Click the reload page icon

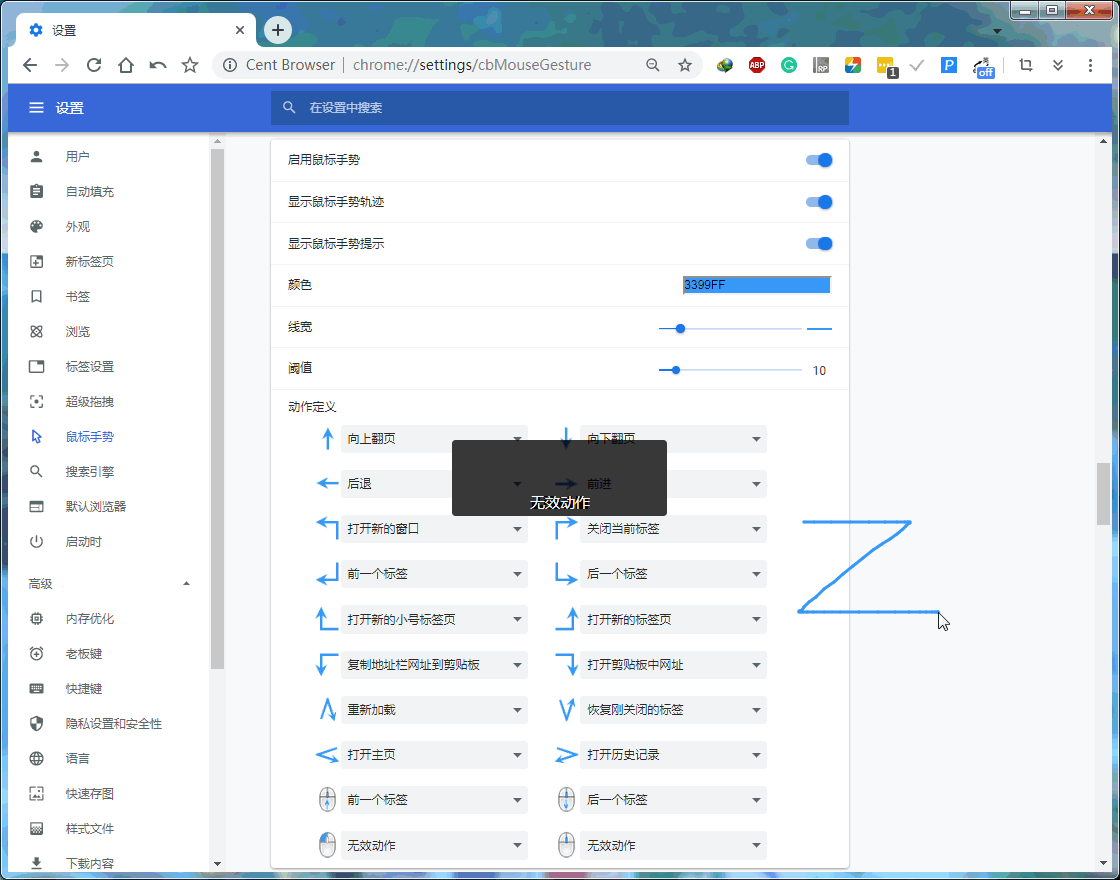[x=94, y=65]
